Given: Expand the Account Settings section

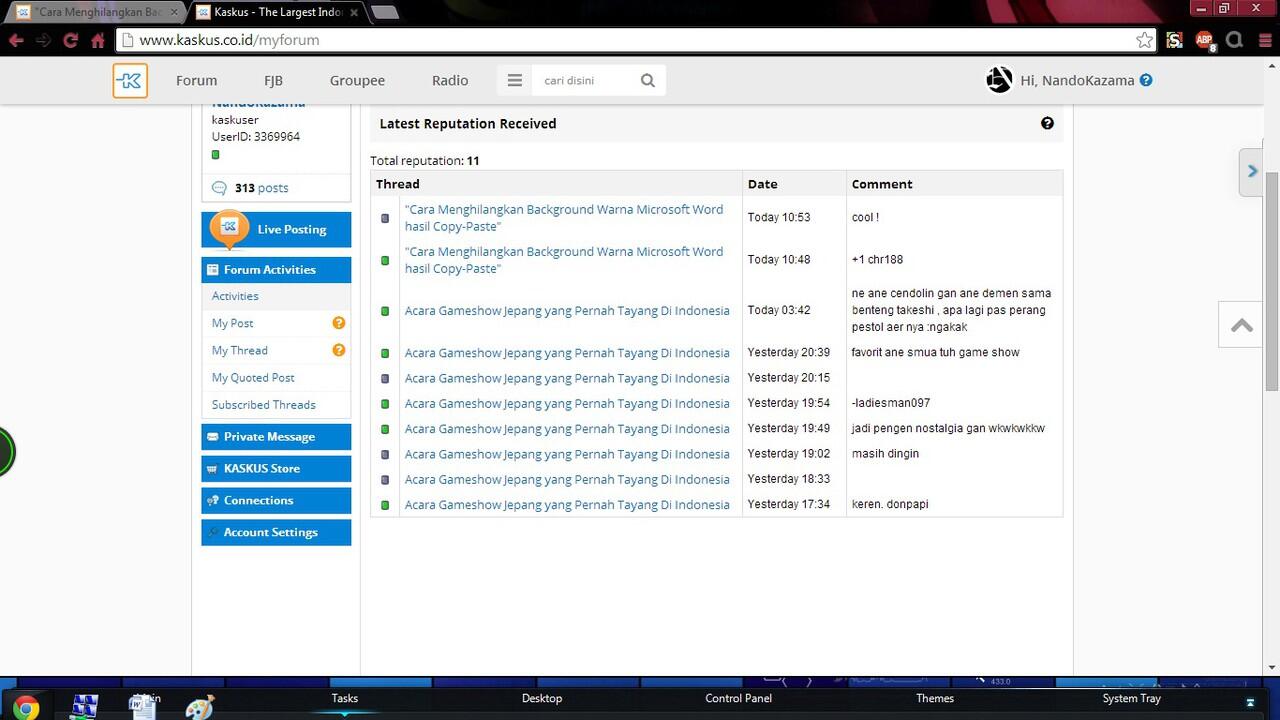Looking at the screenshot, I should pos(276,533).
